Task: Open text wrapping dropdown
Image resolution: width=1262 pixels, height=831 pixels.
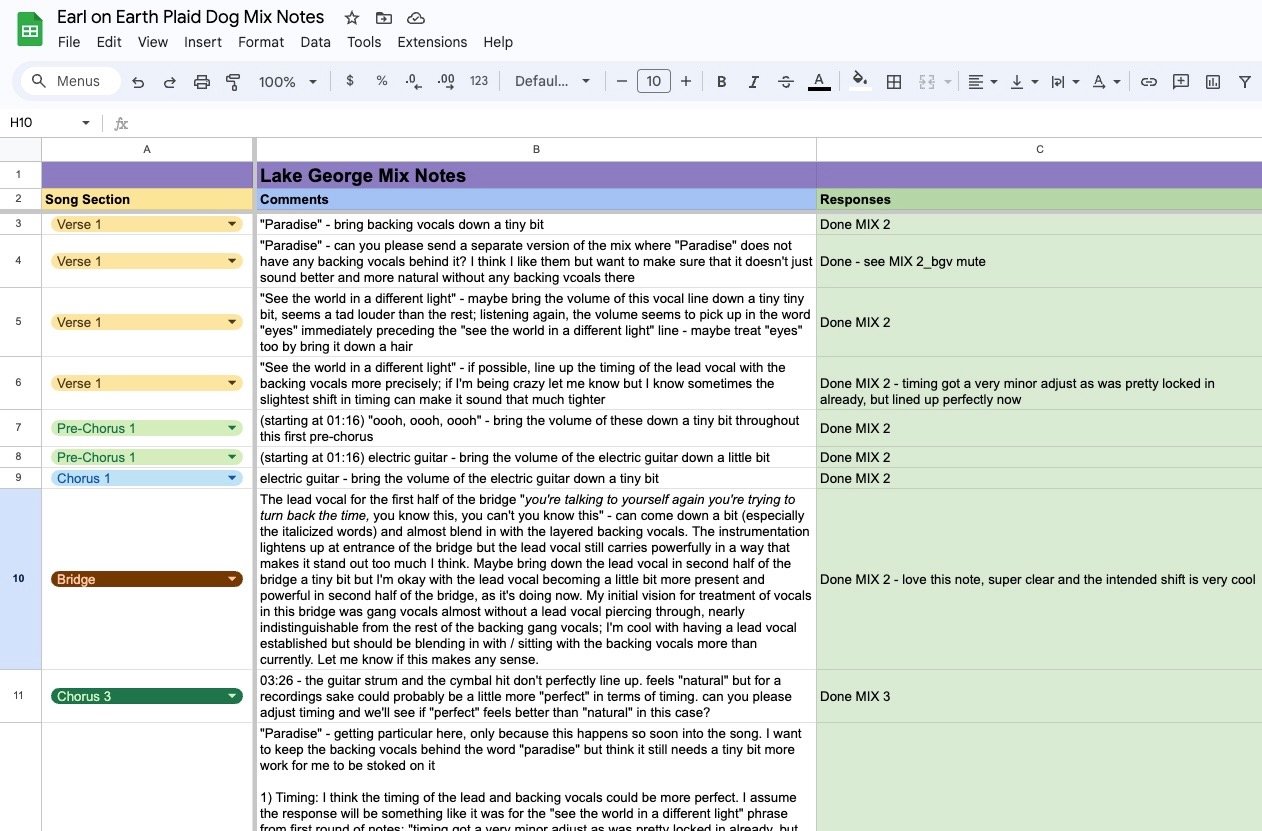Action: (1065, 82)
